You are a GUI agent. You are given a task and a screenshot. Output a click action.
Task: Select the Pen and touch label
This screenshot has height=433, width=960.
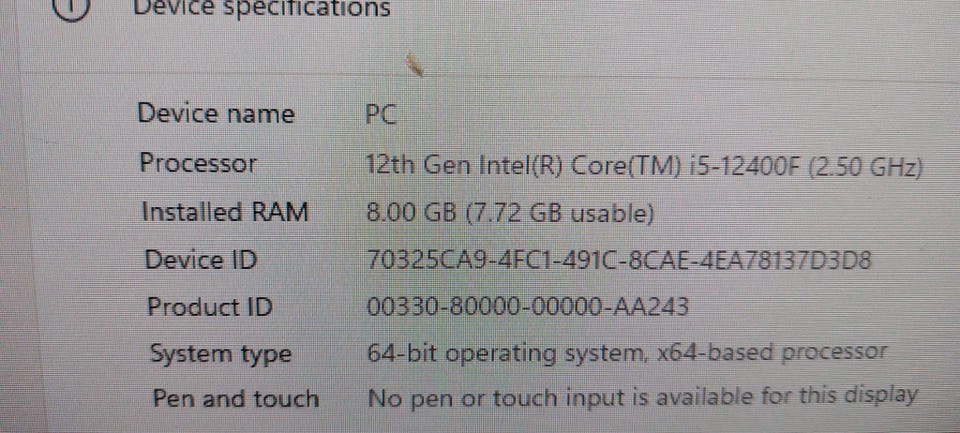[236, 399]
